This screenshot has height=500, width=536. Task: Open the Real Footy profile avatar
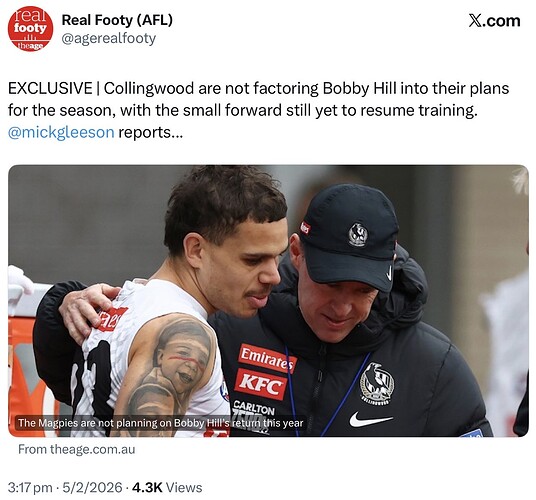click(x=30, y=29)
